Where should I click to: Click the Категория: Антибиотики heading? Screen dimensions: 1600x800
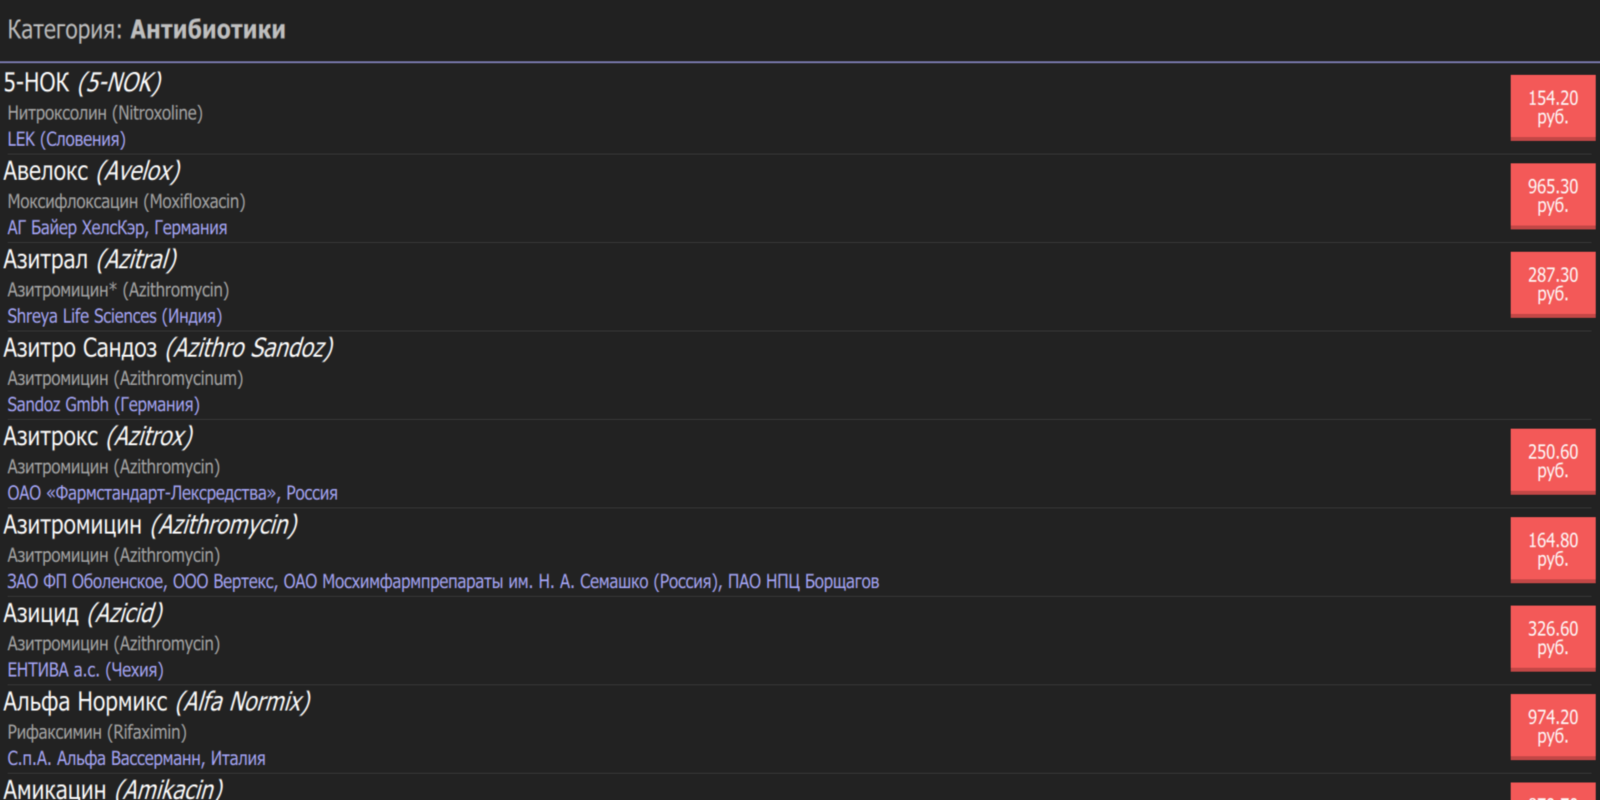(x=146, y=30)
